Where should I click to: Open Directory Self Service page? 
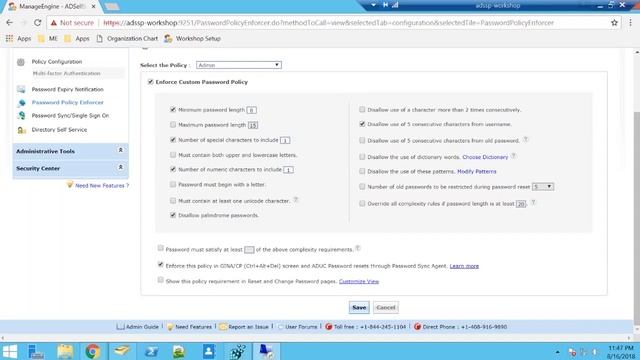pyautogui.click(x=59, y=130)
